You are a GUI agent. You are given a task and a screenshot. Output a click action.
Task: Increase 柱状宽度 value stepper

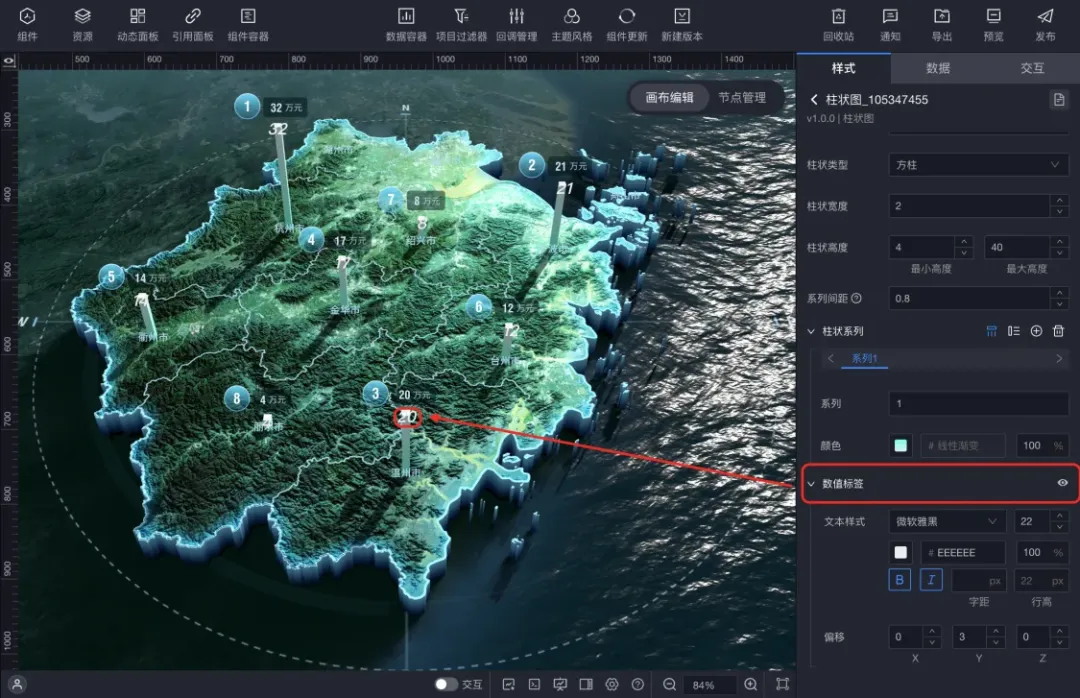point(1059,201)
